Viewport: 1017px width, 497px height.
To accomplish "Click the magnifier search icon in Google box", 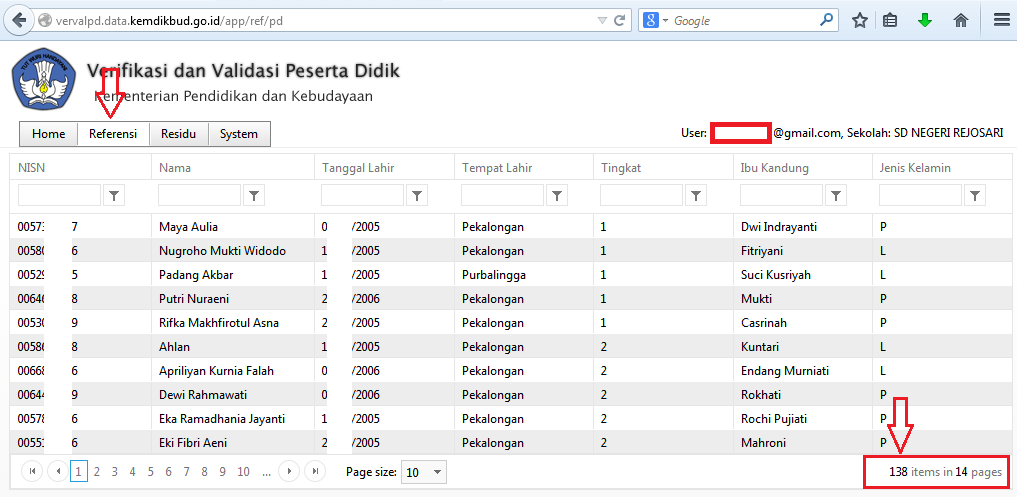I will [x=826, y=20].
